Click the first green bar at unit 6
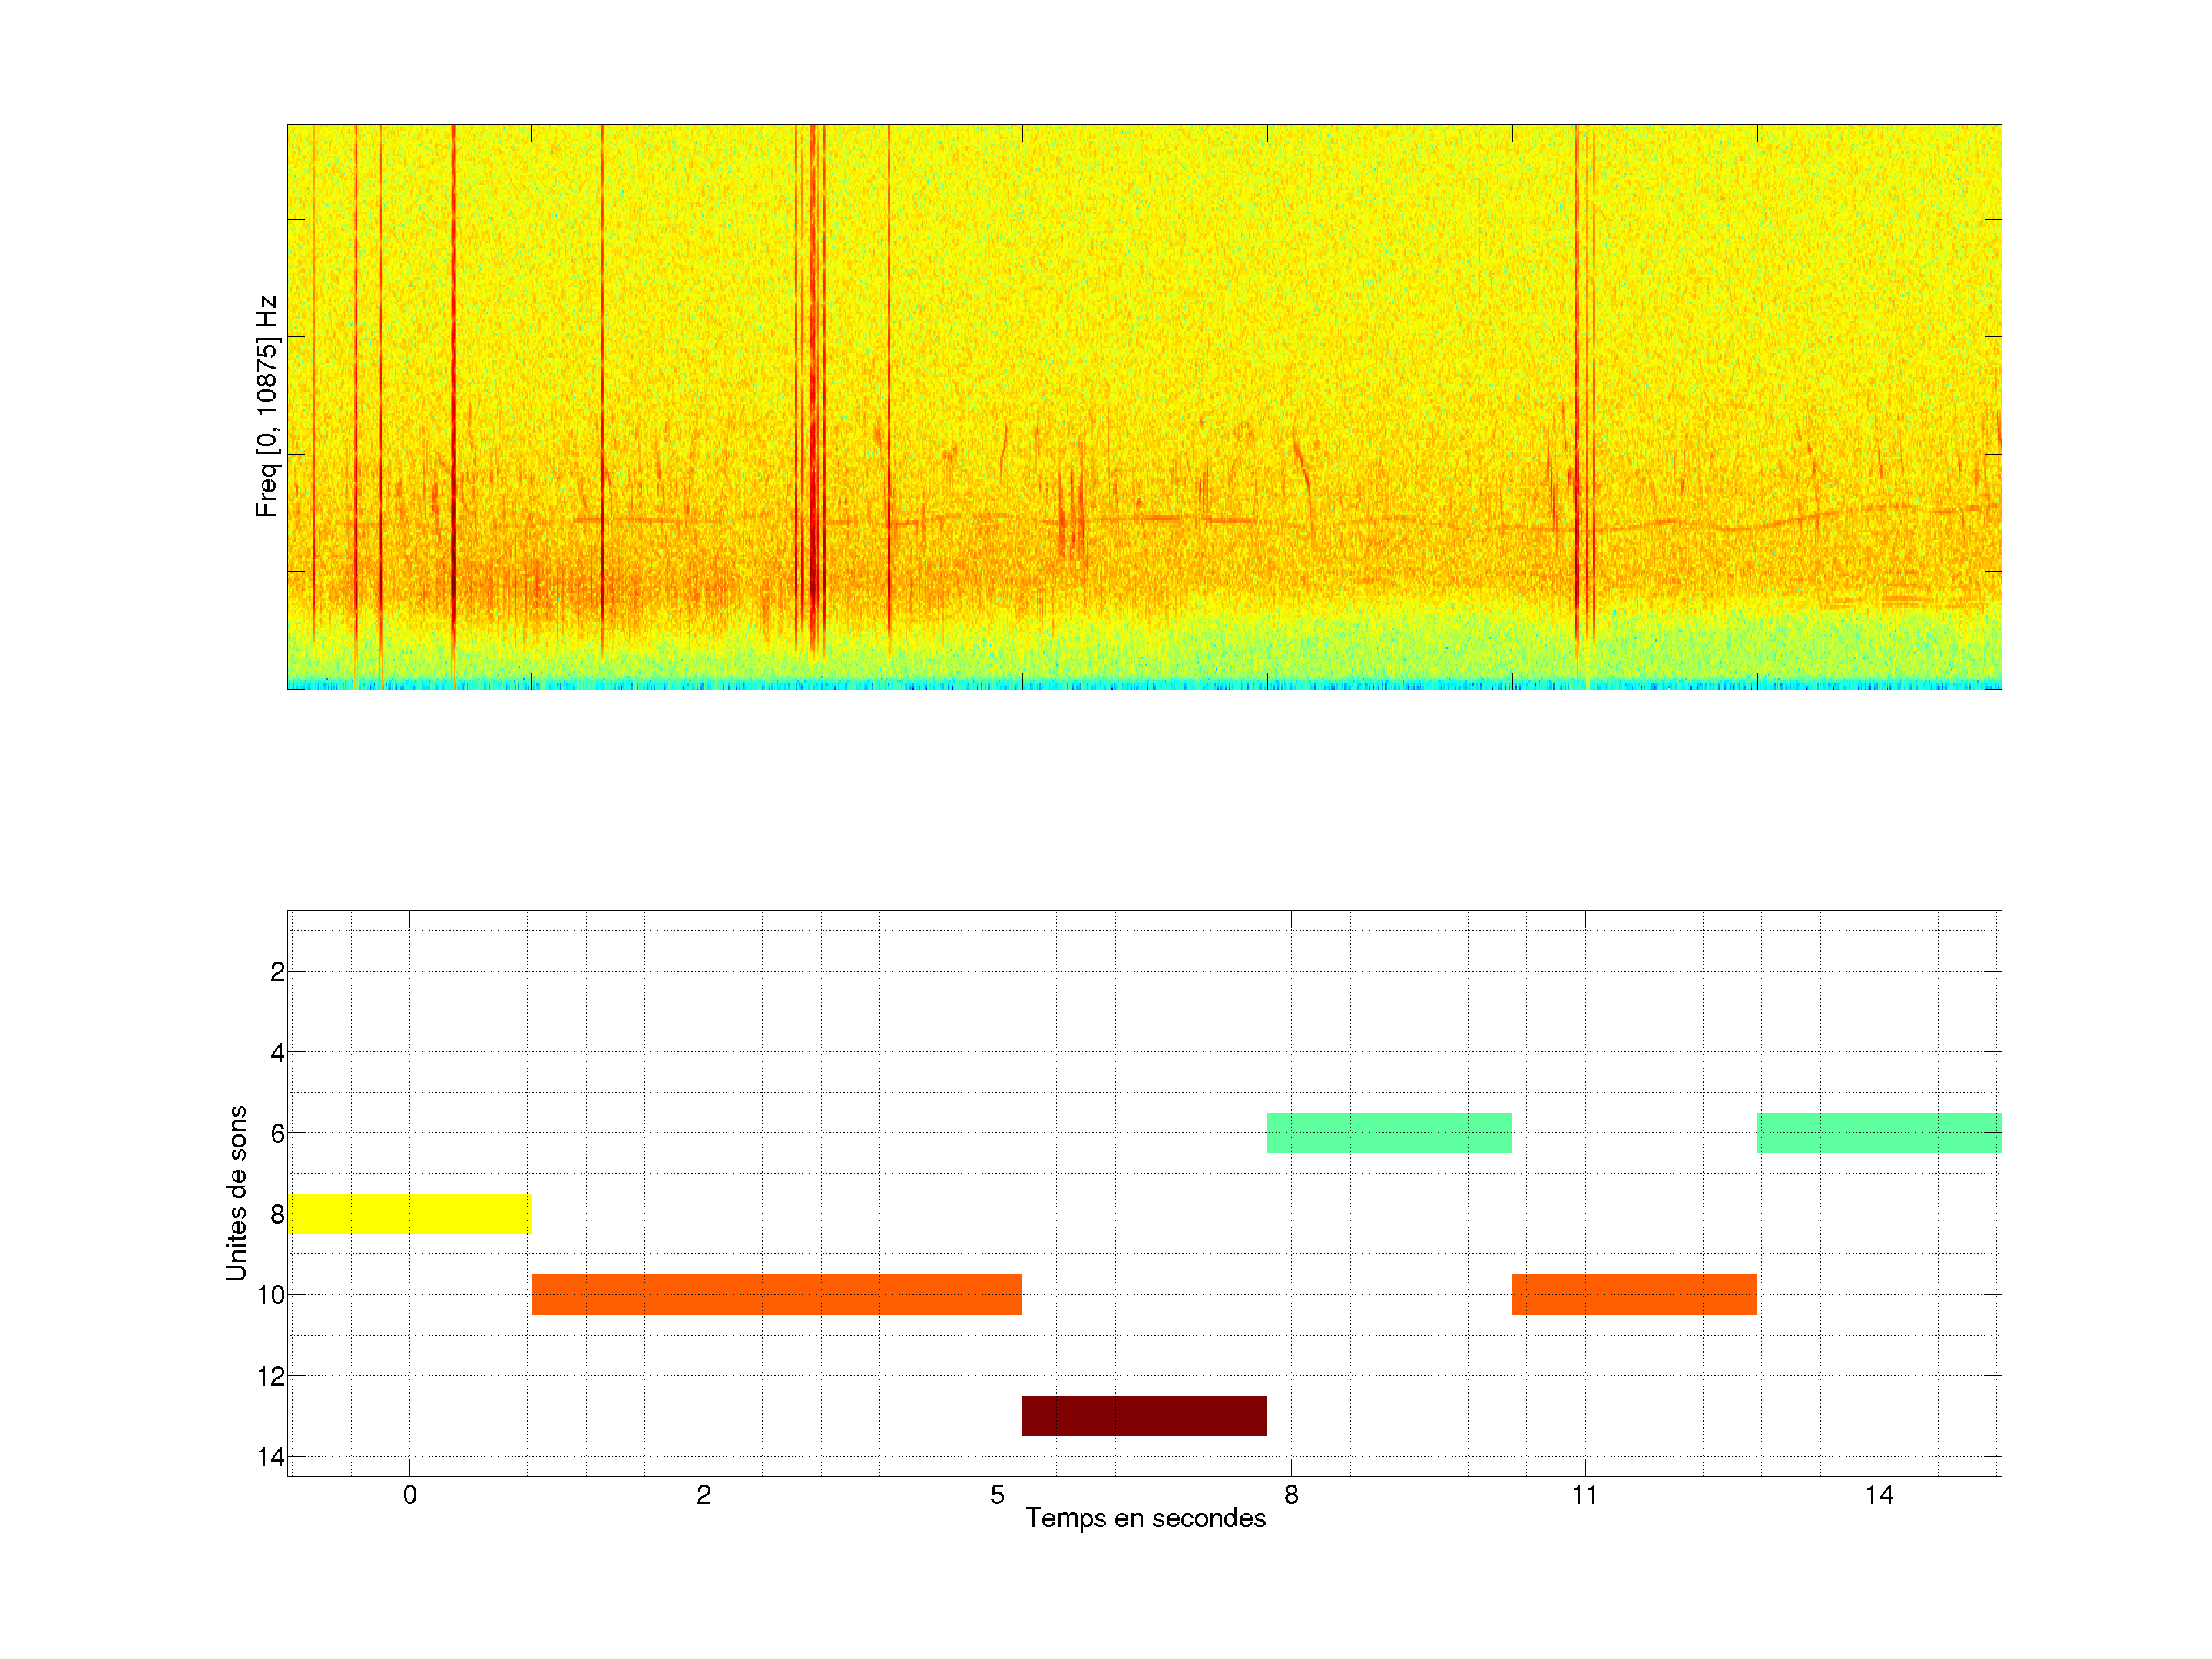The image size is (2212, 1659). [x=1389, y=1132]
